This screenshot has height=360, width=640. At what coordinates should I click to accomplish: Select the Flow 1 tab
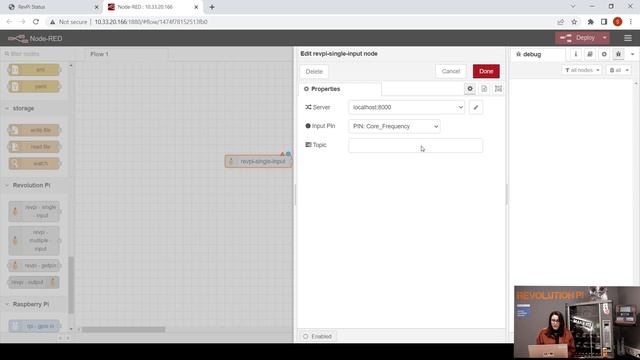(x=127, y=54)
